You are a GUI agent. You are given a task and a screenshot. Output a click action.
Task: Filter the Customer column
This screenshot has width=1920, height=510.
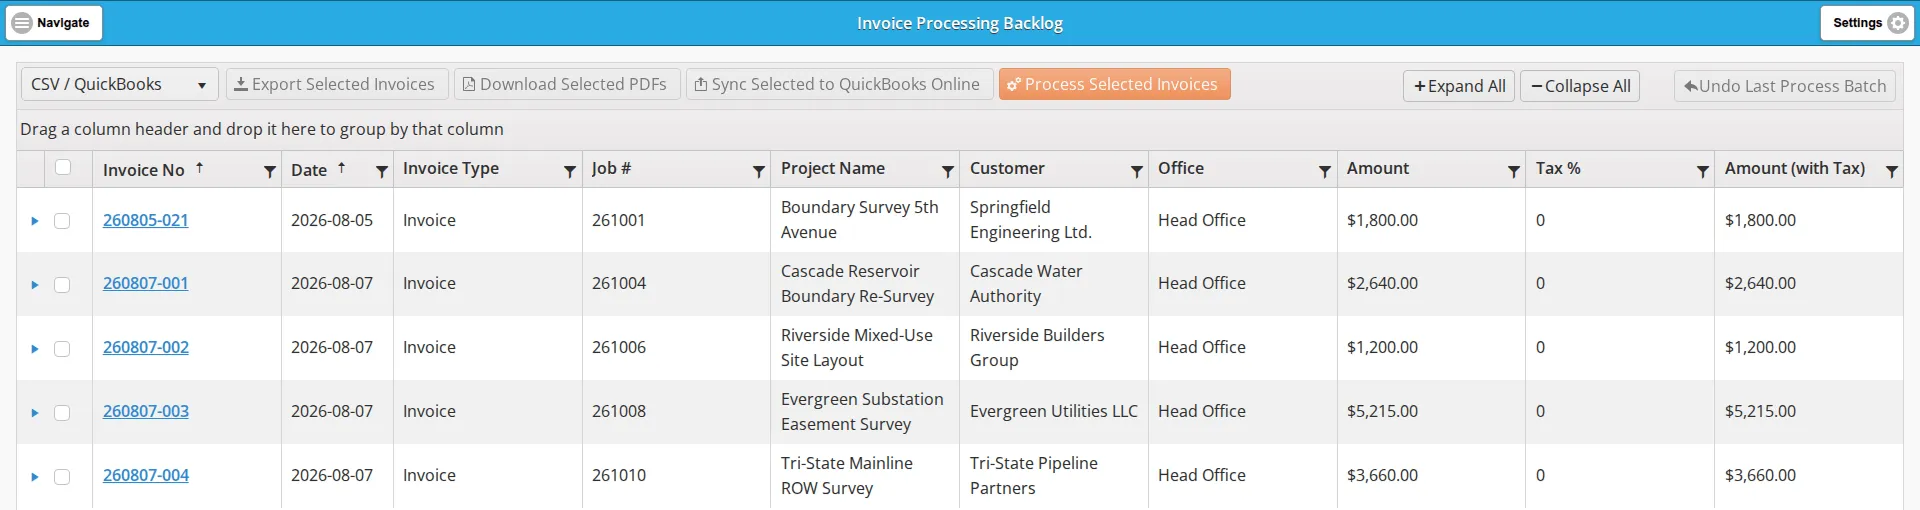coord(1137,171)
